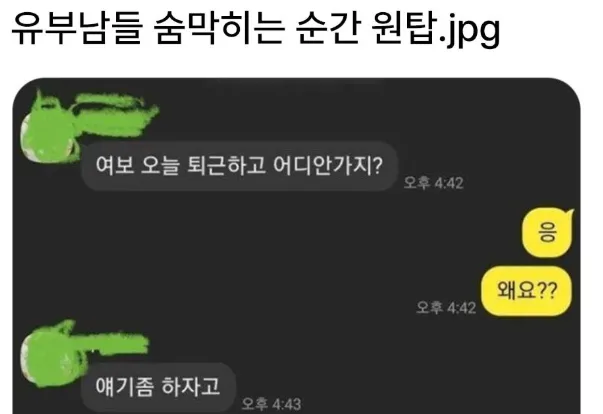Click the question mark ending the first message

pyautogui.click(x=377, y=166)
